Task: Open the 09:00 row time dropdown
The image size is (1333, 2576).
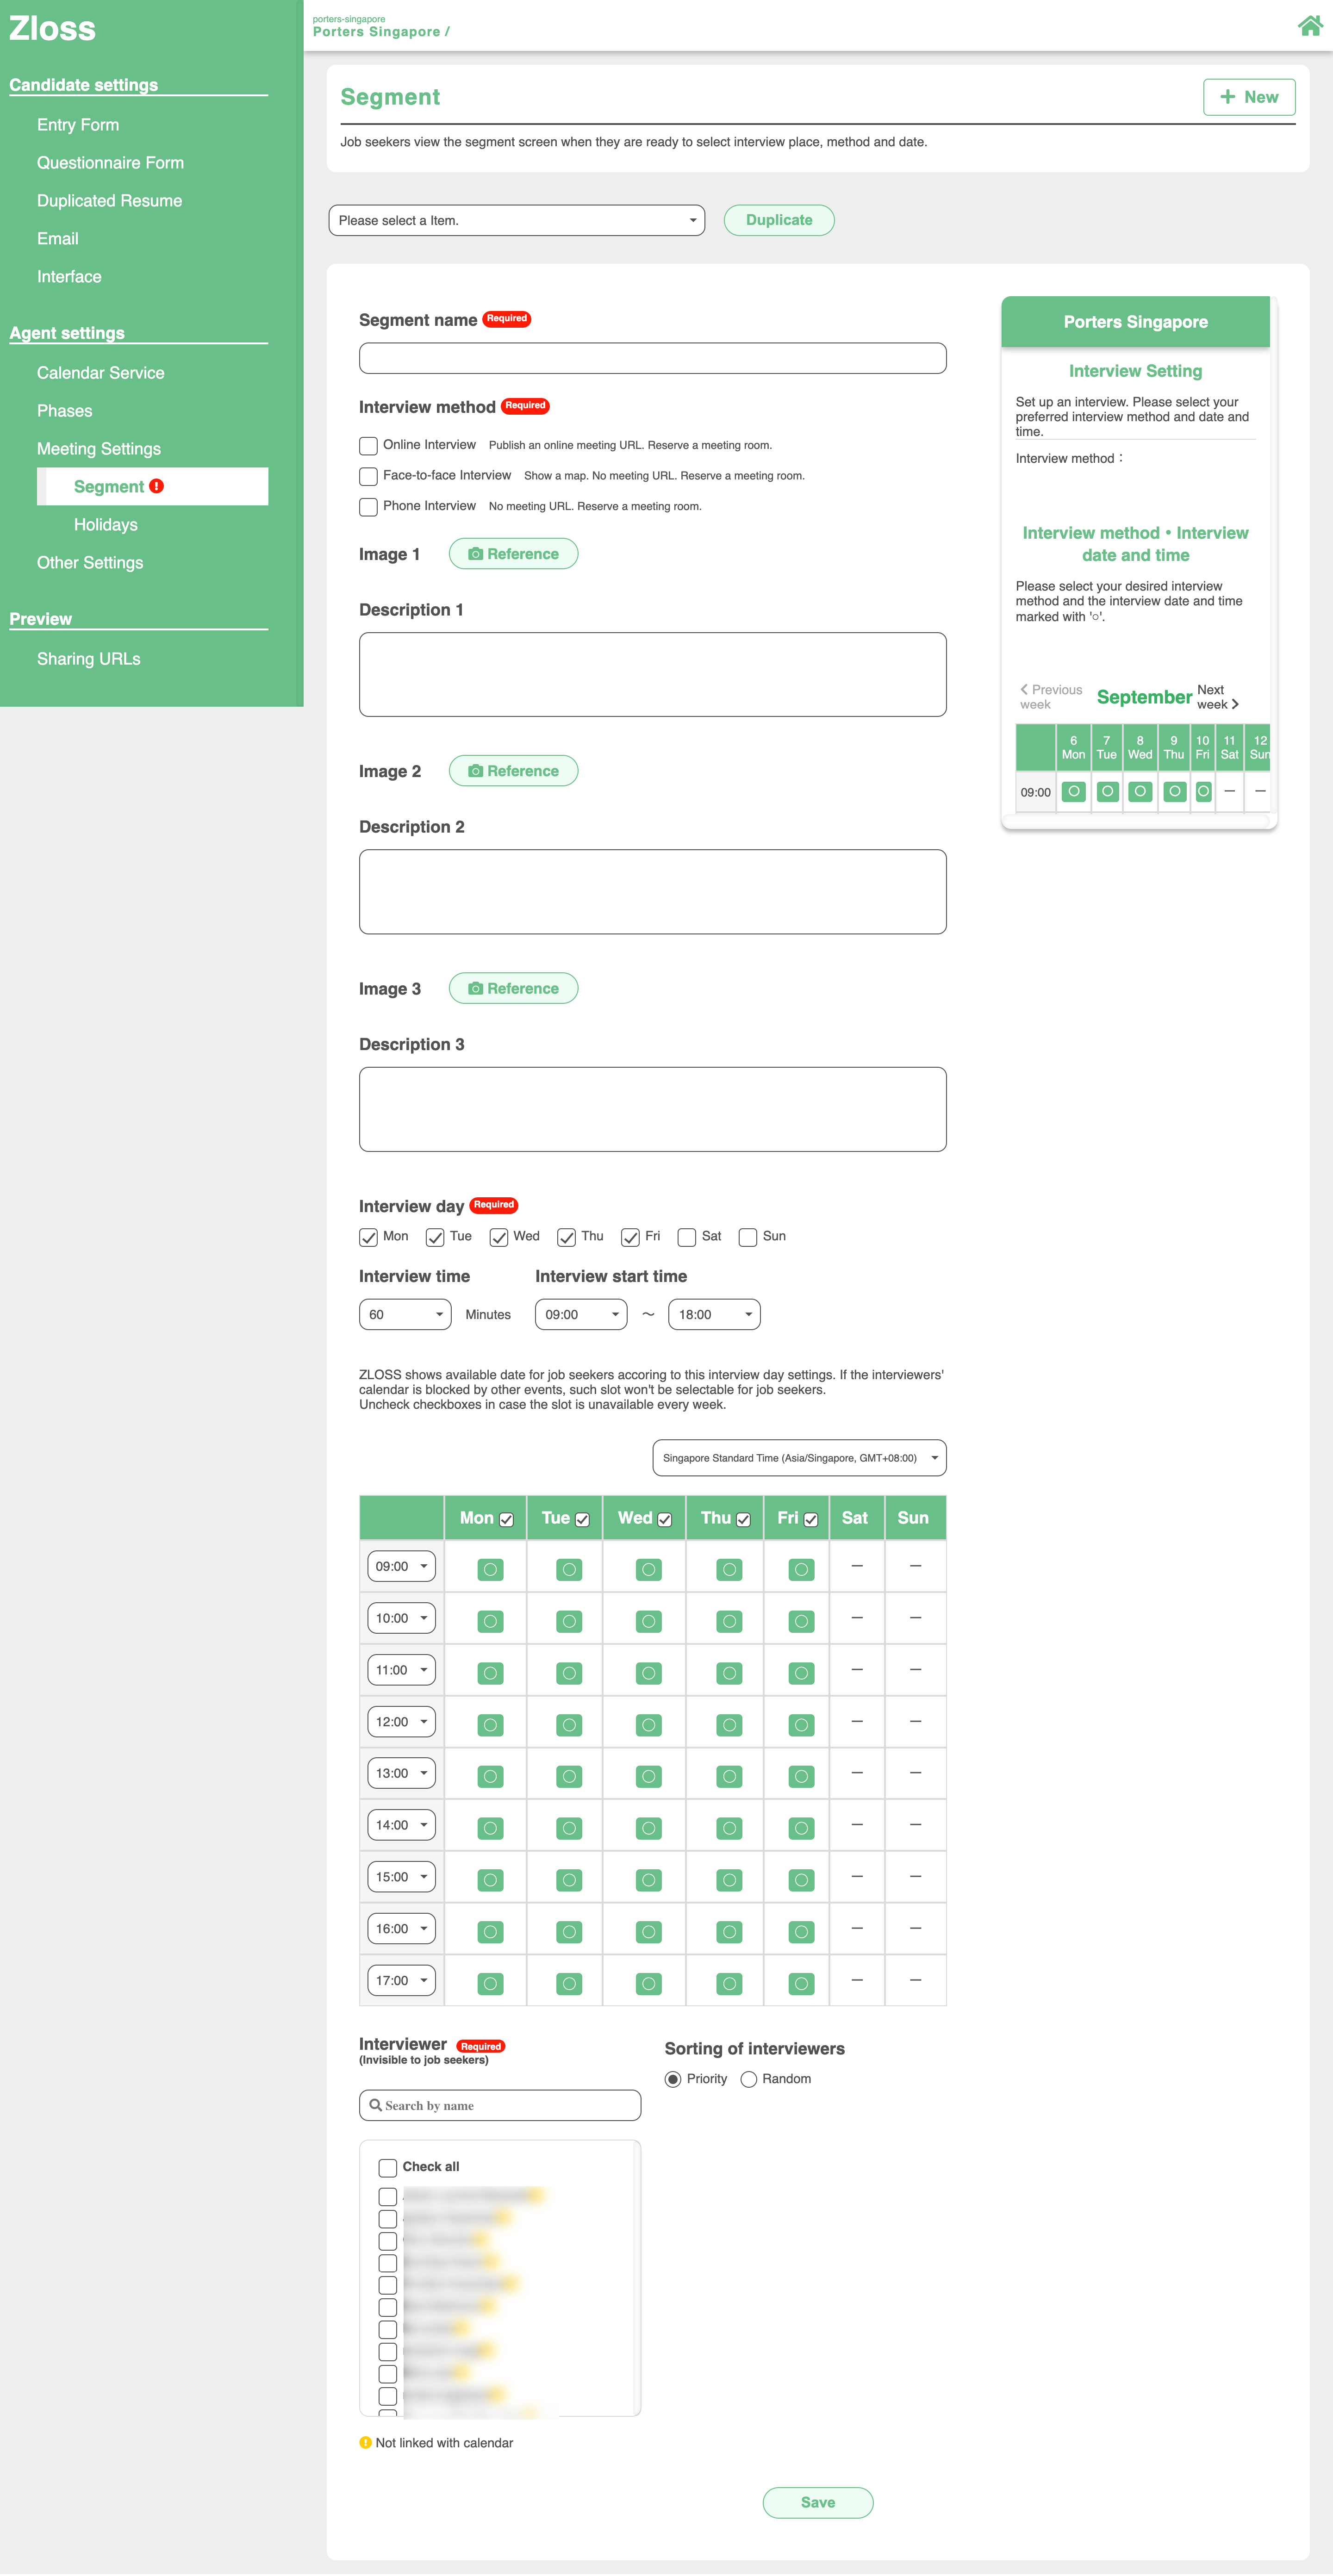Action: [x=401, y=1566]
